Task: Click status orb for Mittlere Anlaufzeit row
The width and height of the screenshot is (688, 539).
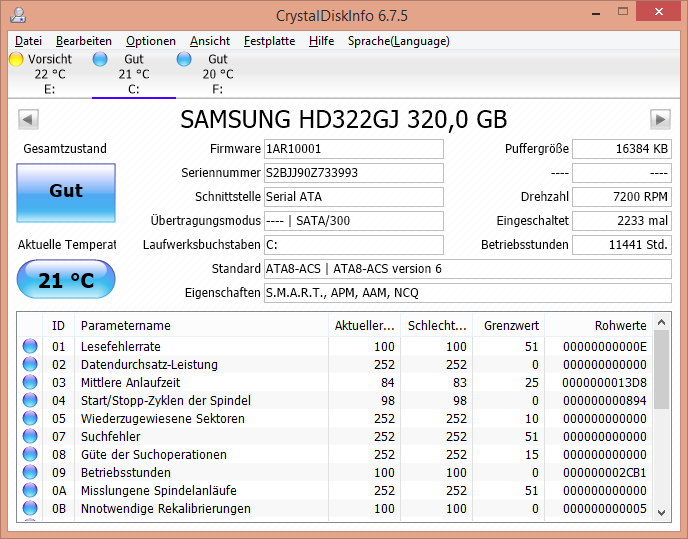Action: (30, 382)
